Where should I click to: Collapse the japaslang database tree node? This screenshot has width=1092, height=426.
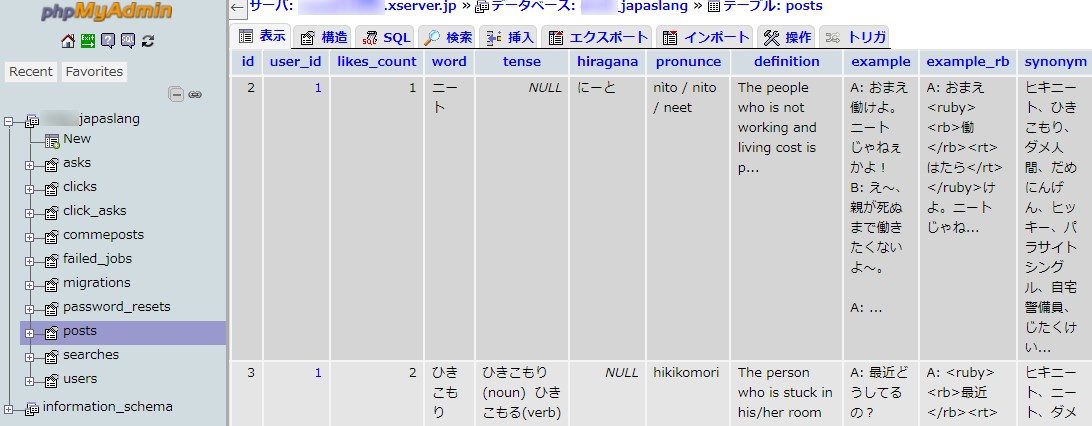click(10, 119)
